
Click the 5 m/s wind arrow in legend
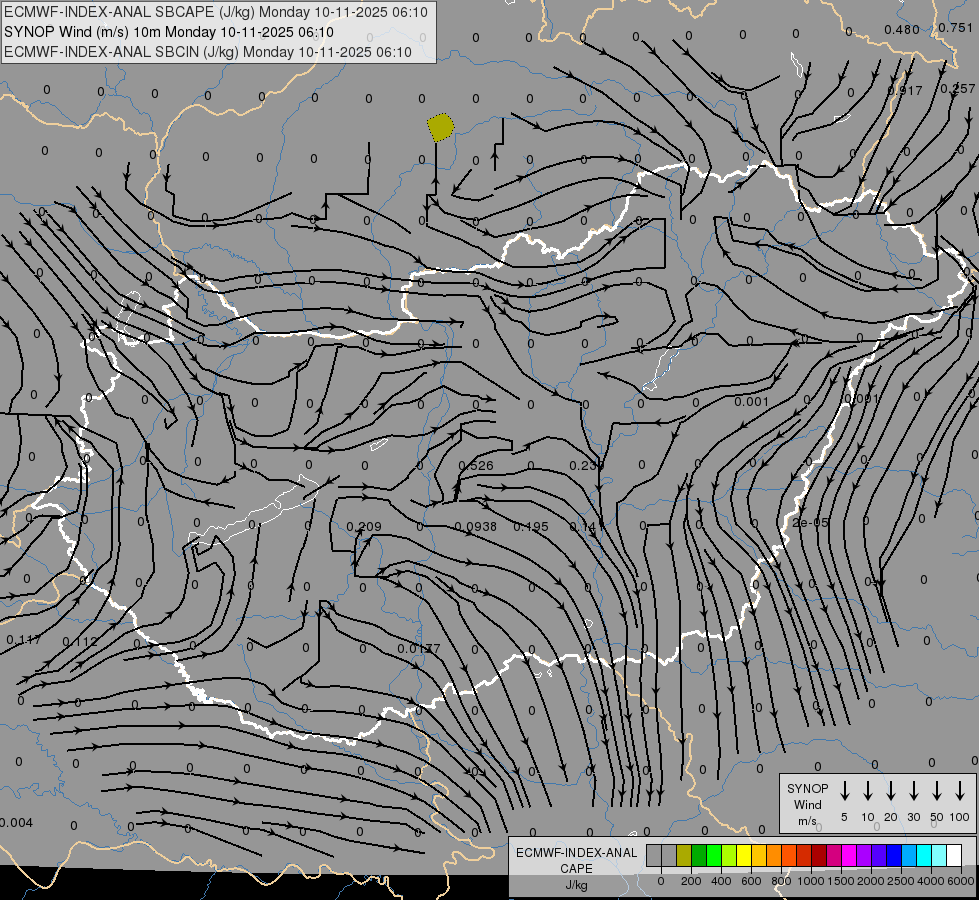(x=845, y=791)
